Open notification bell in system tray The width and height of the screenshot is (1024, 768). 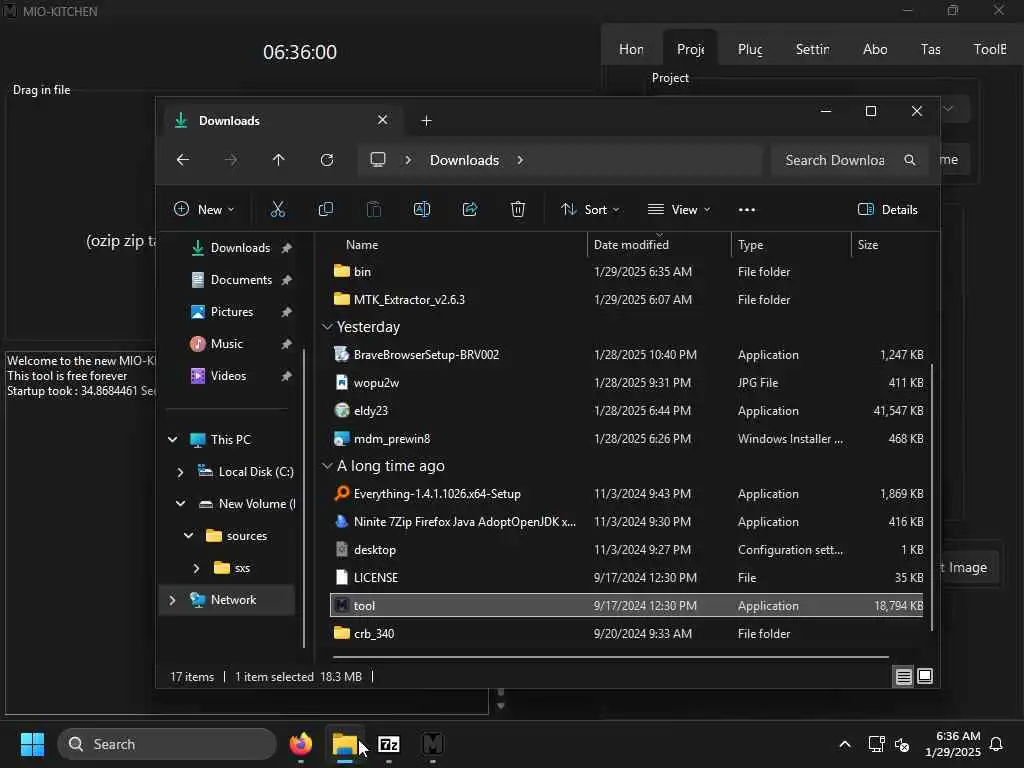[996, 744]
